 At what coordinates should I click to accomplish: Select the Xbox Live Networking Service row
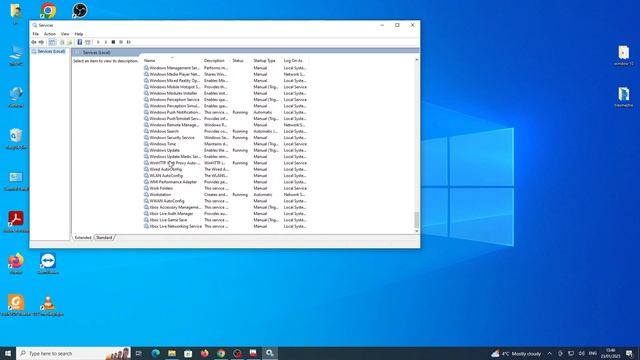coord(225,226)
